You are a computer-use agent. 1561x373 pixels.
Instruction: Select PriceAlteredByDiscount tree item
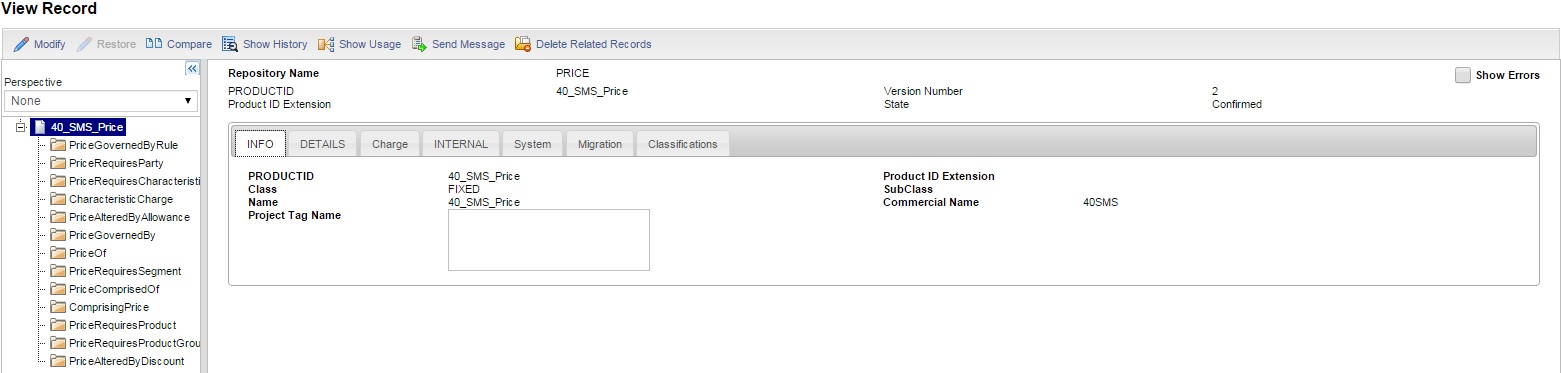(x=126, y=361)
